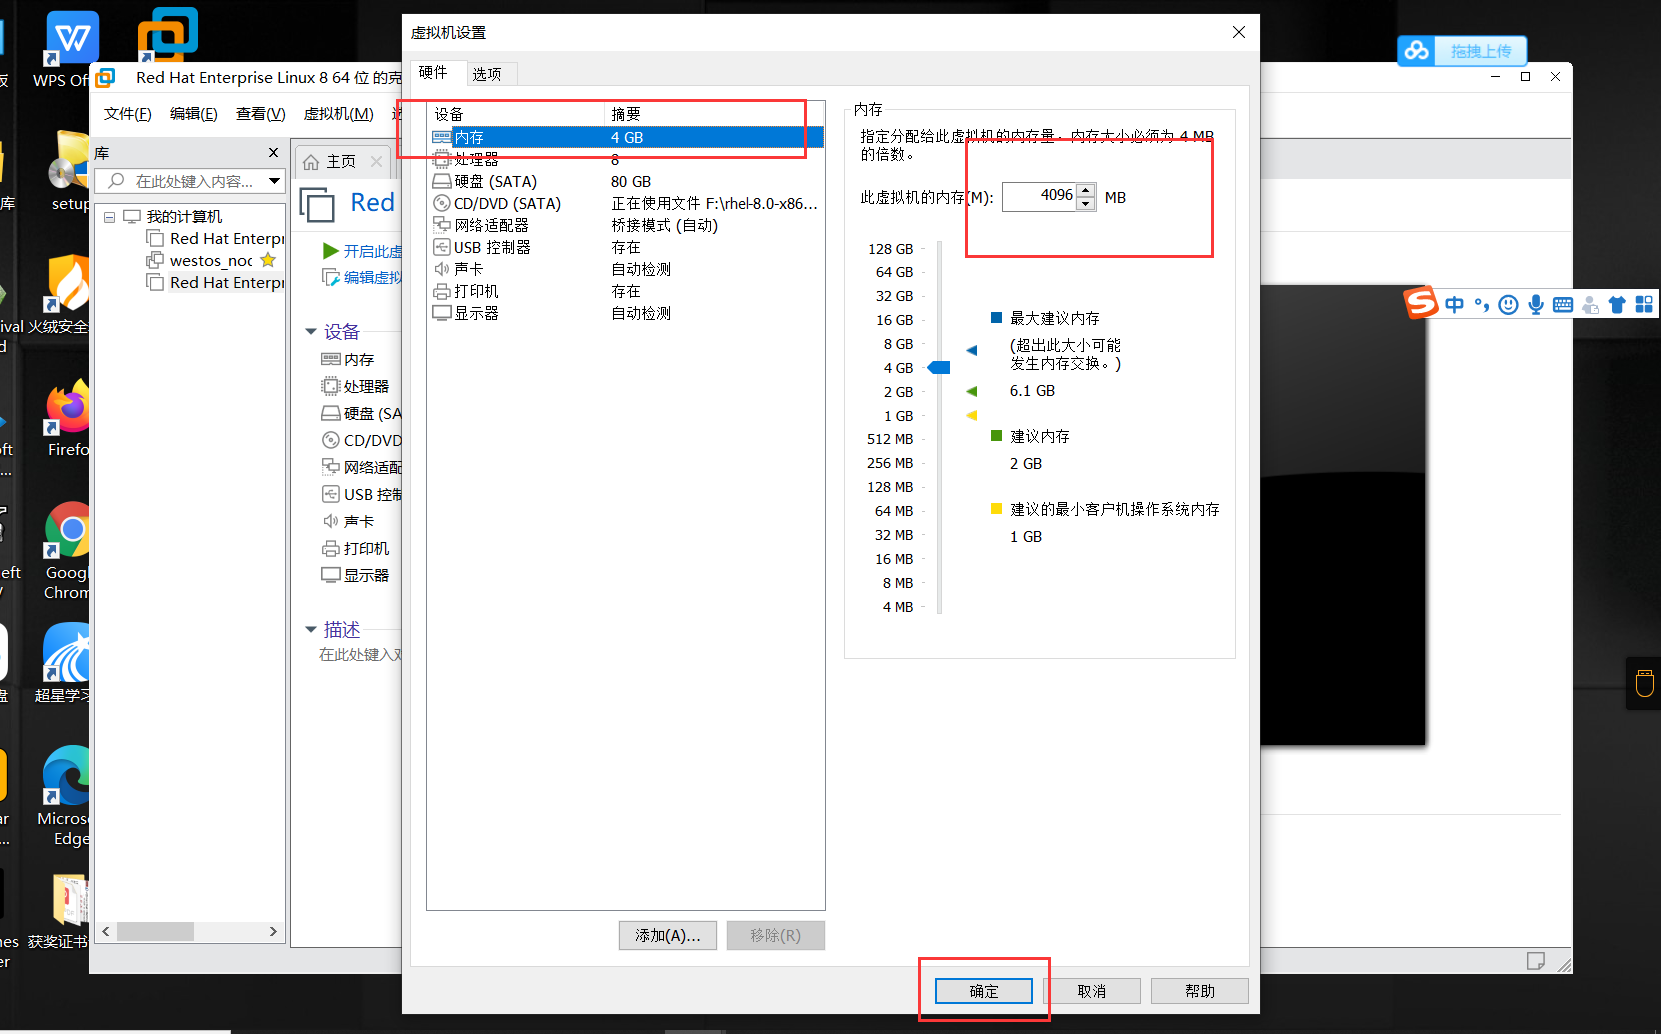Select 网络适配器 in the device list
Screen dimensions: 1661x1034
pyautogui.click(x=626, y=225)
